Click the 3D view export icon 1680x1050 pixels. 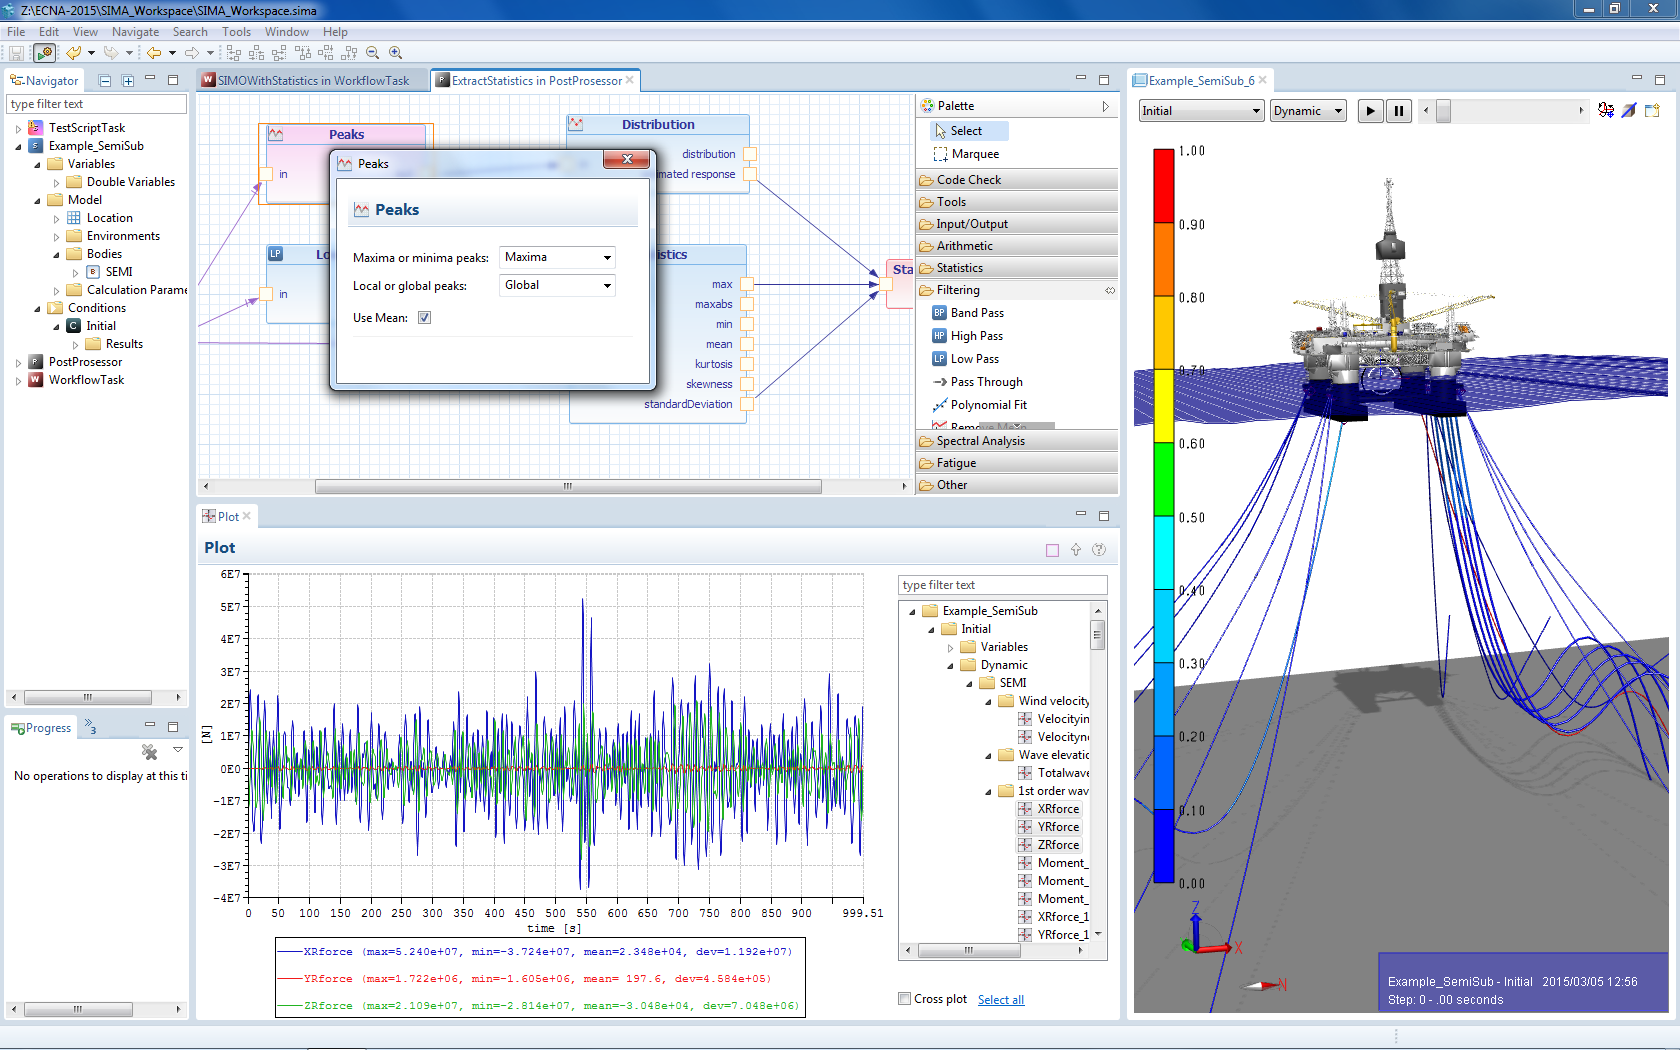(x=1651, y=111)
